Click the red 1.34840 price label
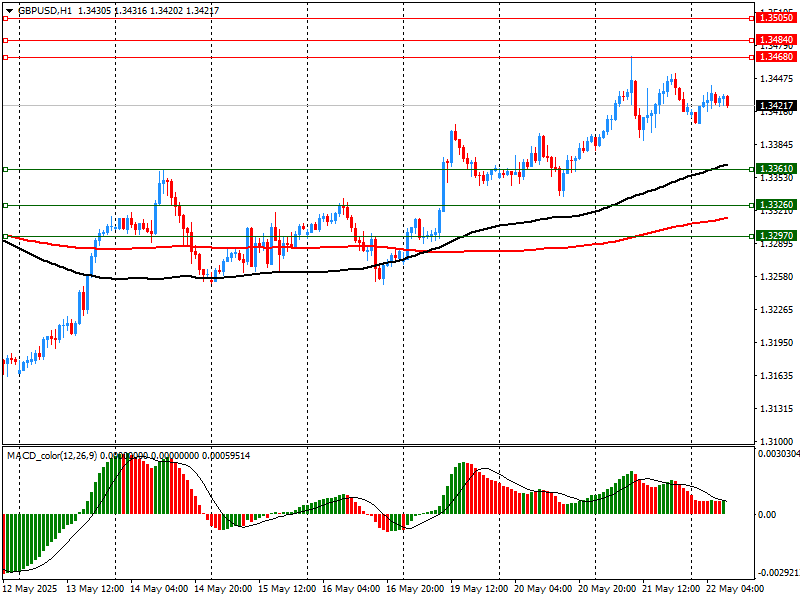Screen dimensions: 800x600 [776, 40]
